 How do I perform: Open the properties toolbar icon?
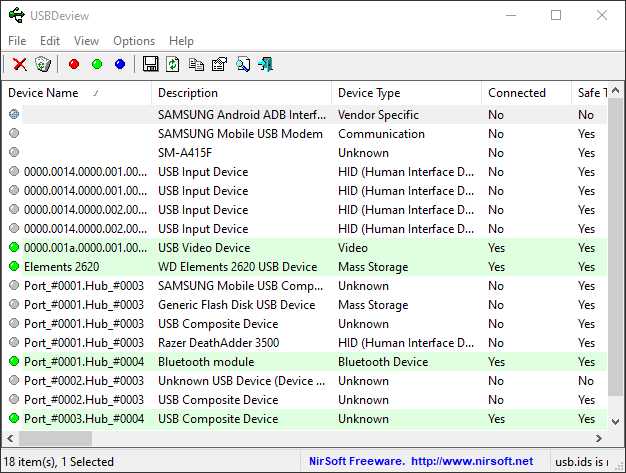[x=219, y=64]
